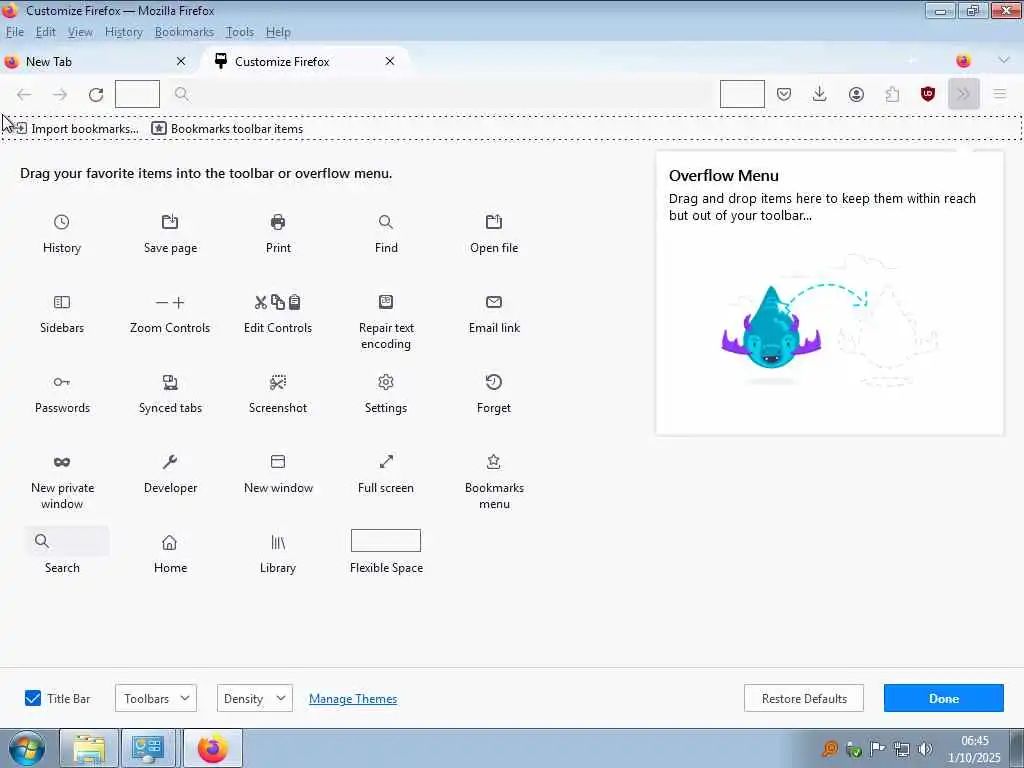The image size is (1024, 768).
Task: Expand the list all tabs chevron
Action: tap(1004, 61)
